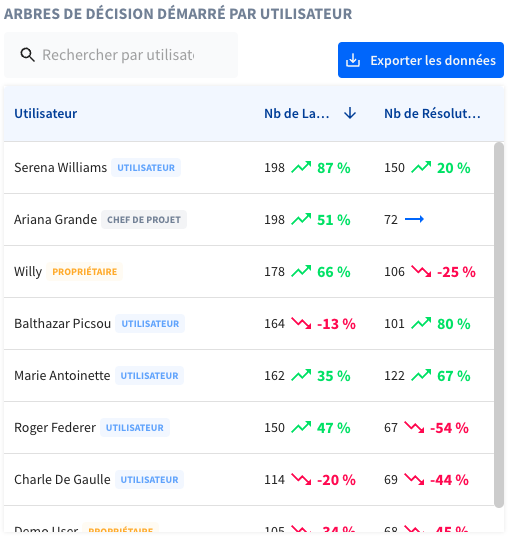Focus the Rechercher par utilisateur search field
Image resolution: width=521 pixels, height=545 pixels.
pos(121,55)
